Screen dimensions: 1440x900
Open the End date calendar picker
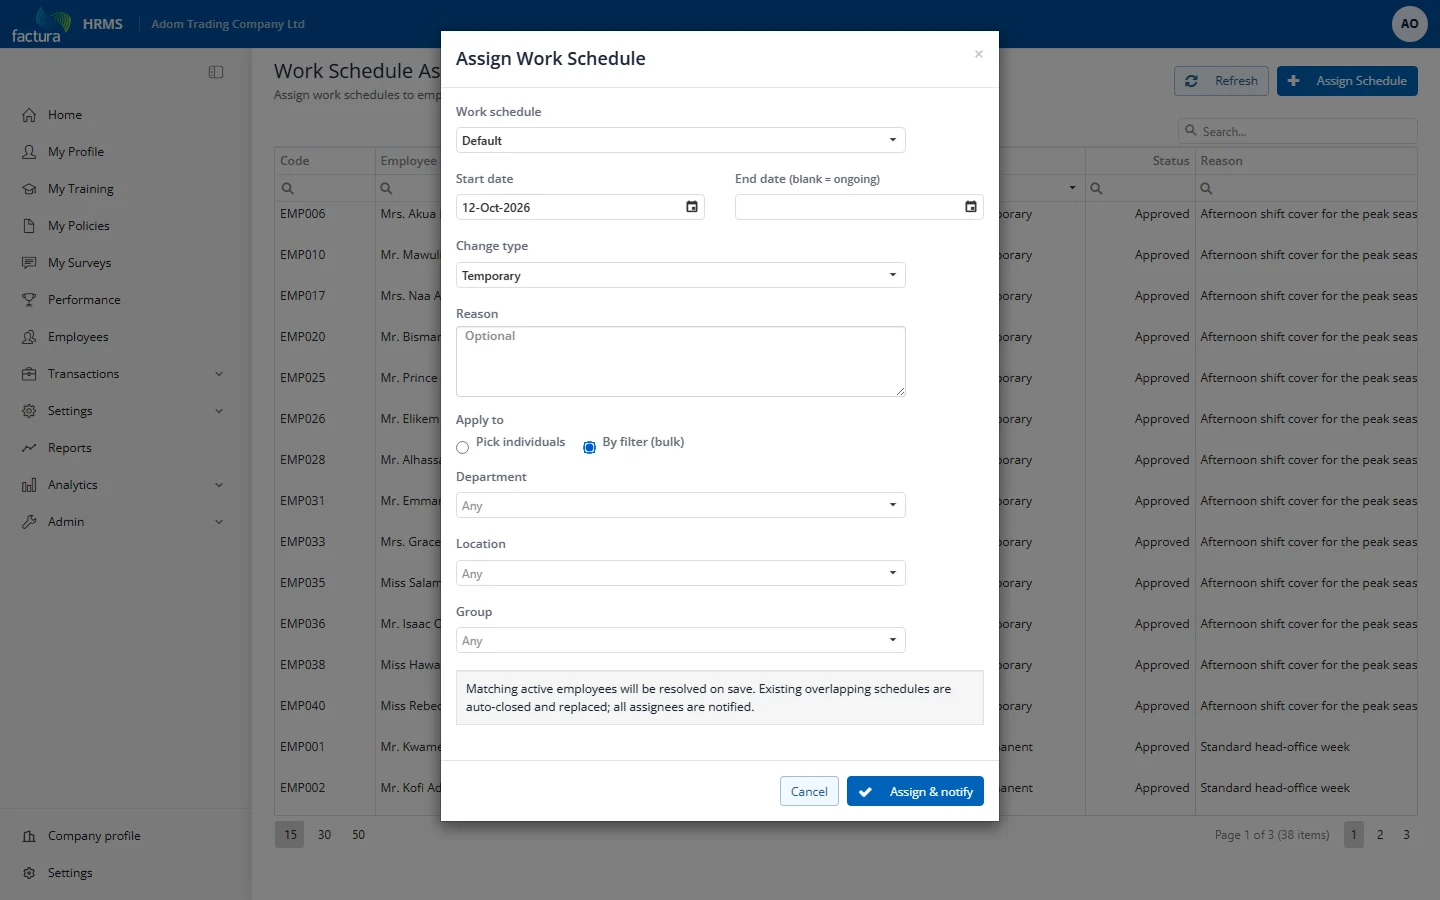pos(970,207)
